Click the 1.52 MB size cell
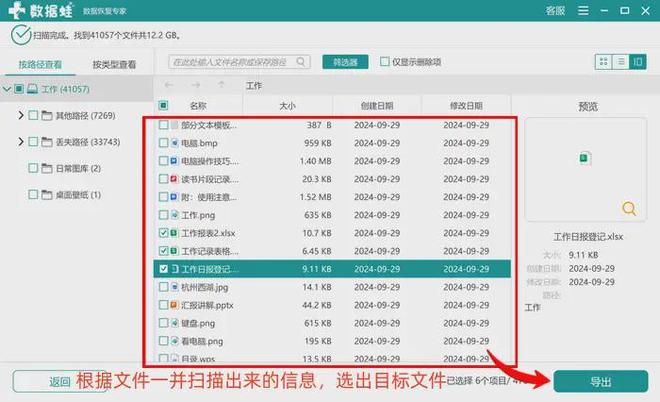The height and width of the screenshot is (402, 660). tap(316, 197)
